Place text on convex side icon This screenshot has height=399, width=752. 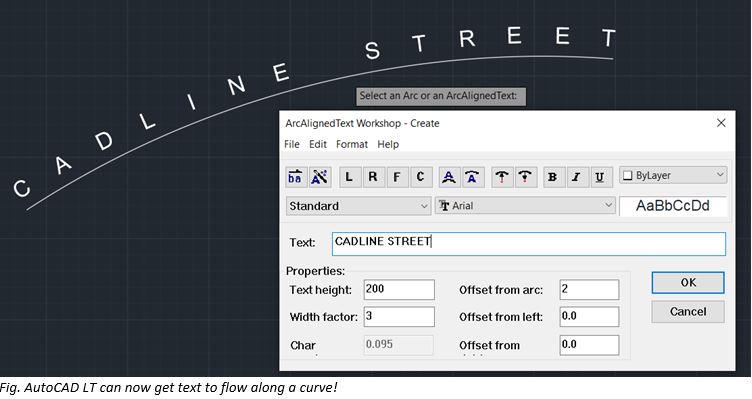pyautogui.click(x=449, y=177)
